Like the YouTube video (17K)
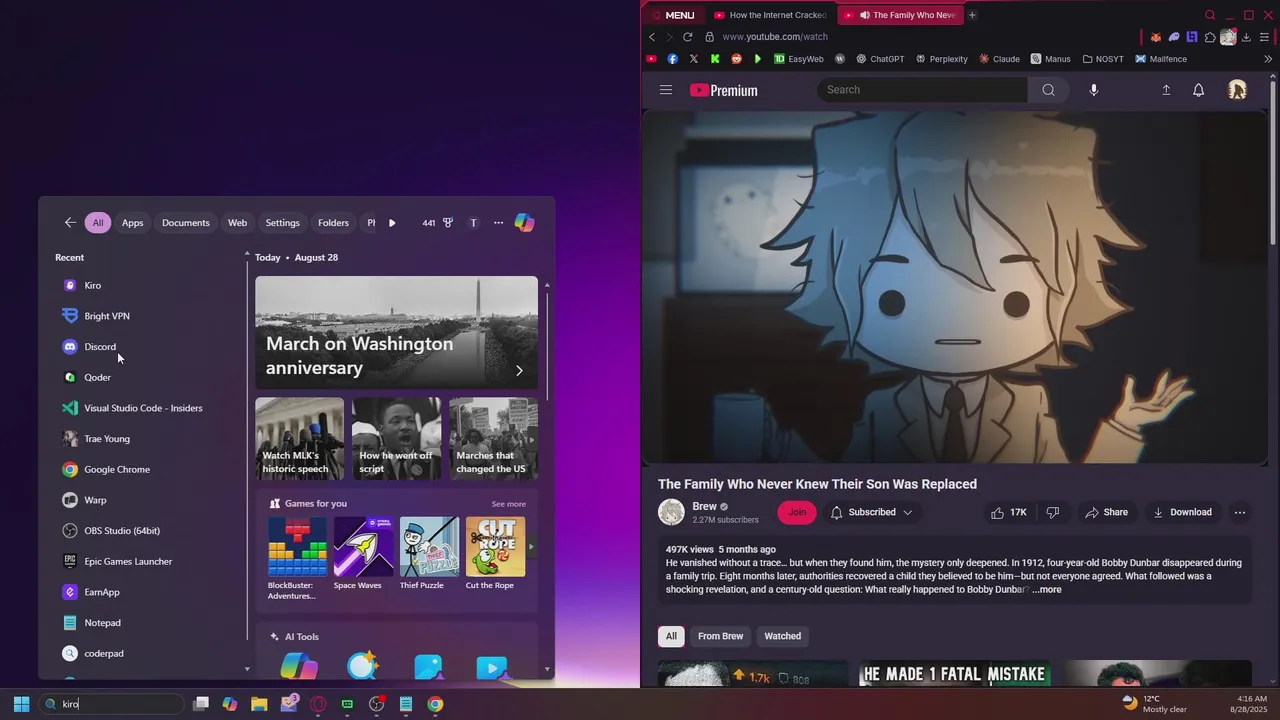The height and width of the screenshot is (720, 1280). (x=1009, y=512)
